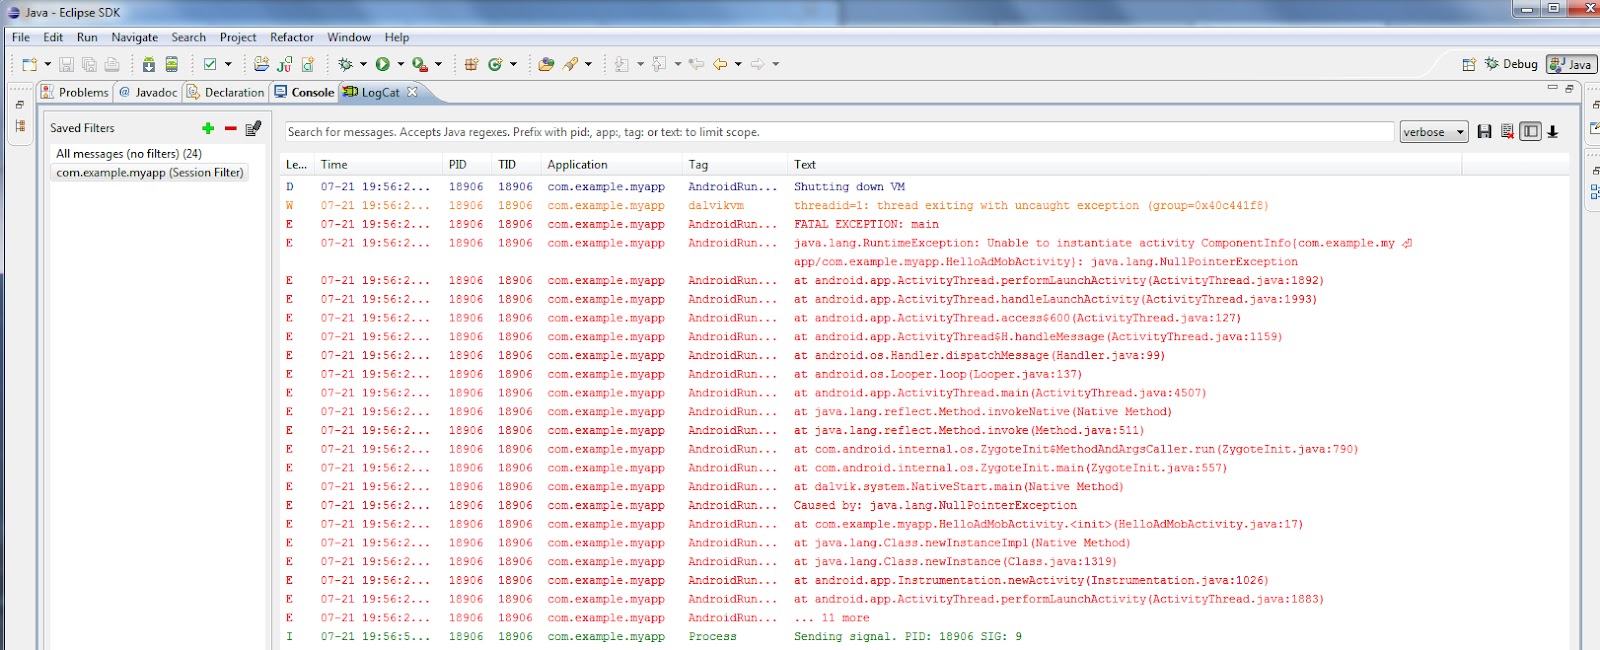Viewport: 1600px width, 650px height.
Task: Expand the Back history dropdown arrow
Action: 738,64
